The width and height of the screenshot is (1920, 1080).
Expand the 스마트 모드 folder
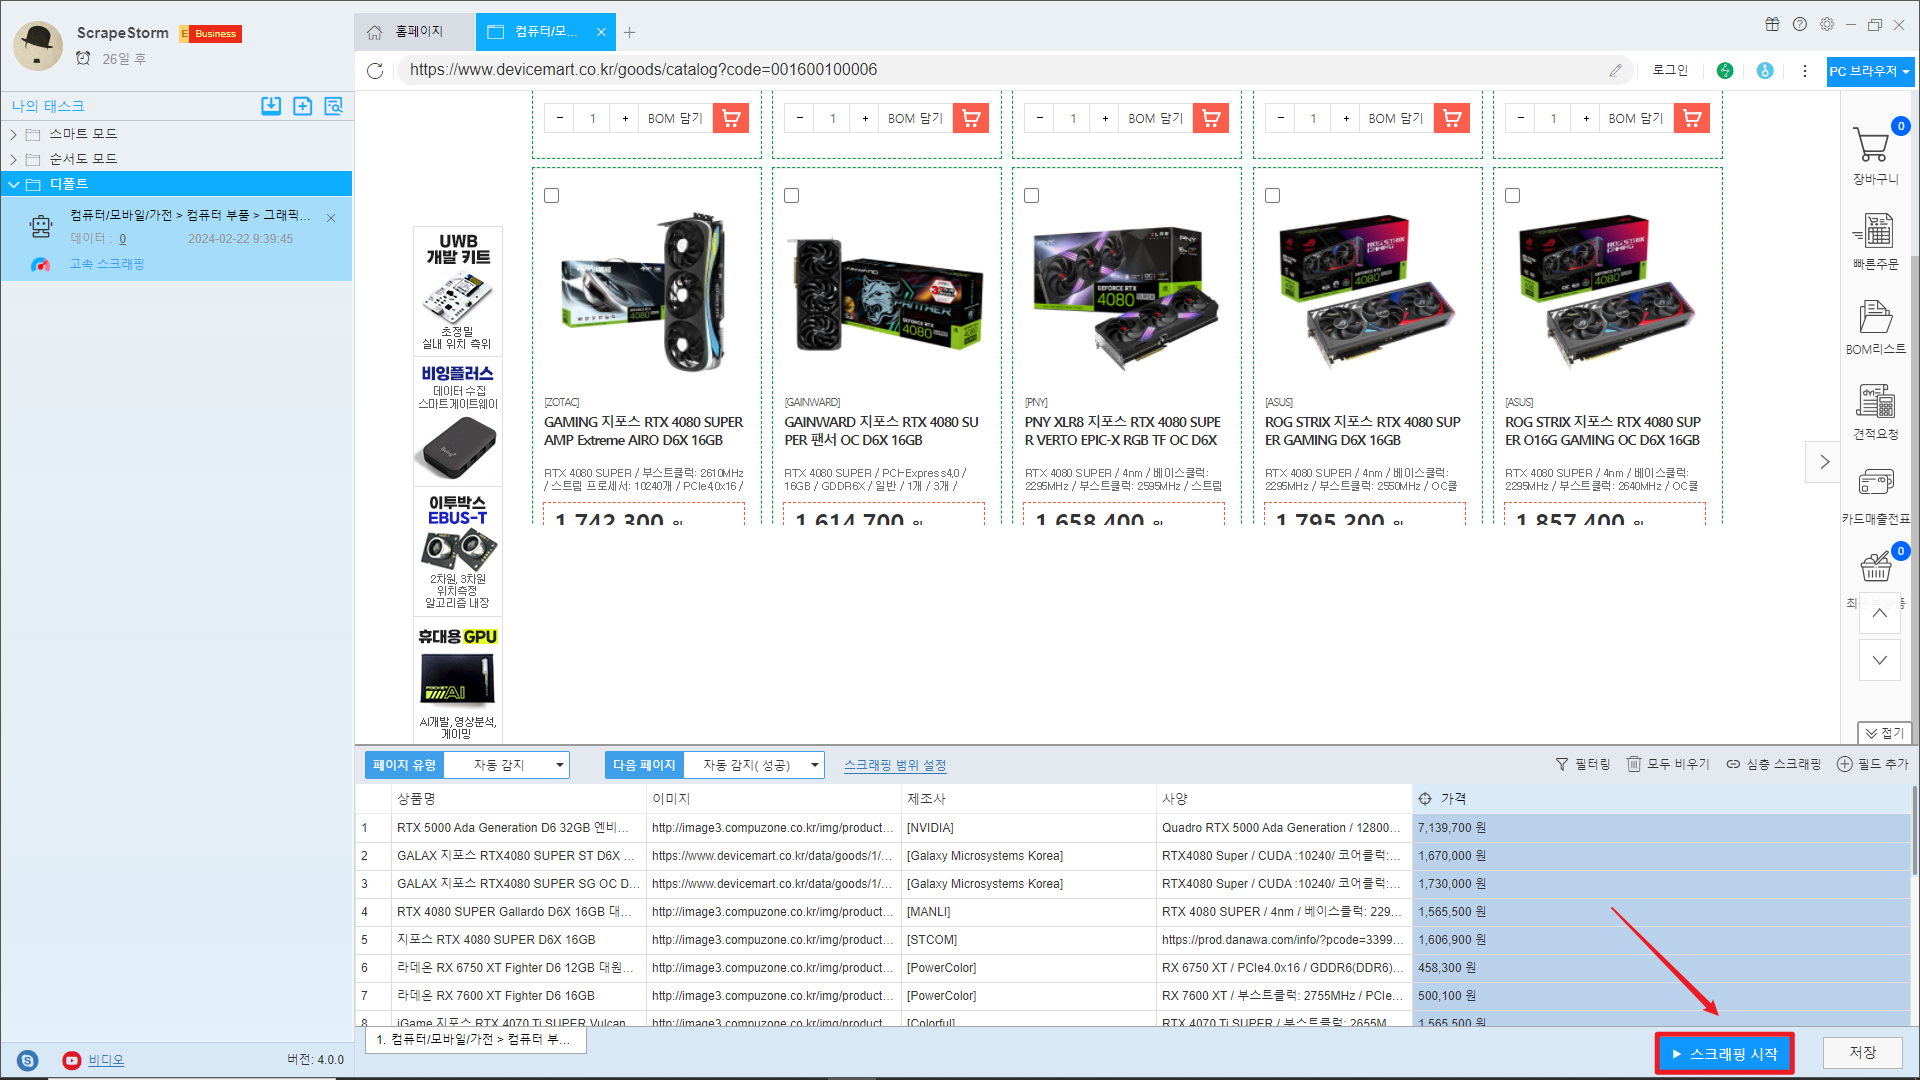pos(13,134)
